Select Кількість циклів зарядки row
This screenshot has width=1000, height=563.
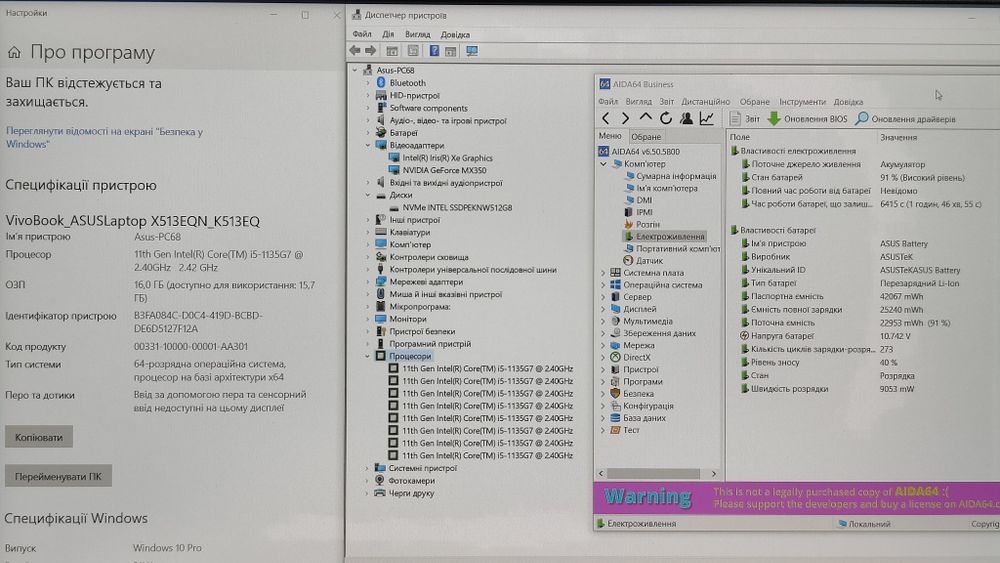pyautogui.click(x=861, y=349)
